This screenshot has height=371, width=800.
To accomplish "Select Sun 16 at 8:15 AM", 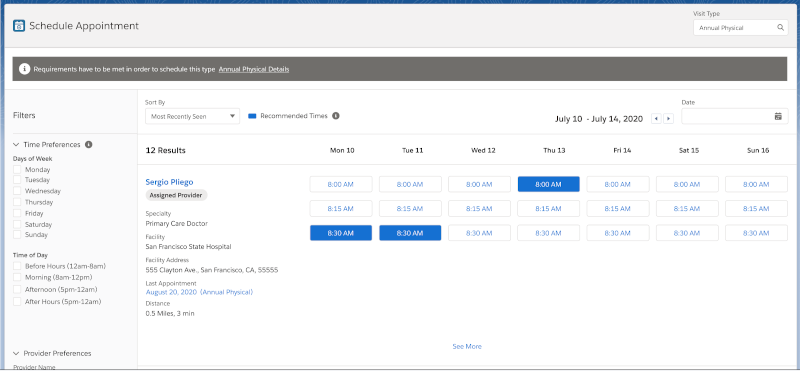I will tap(756, 209).
